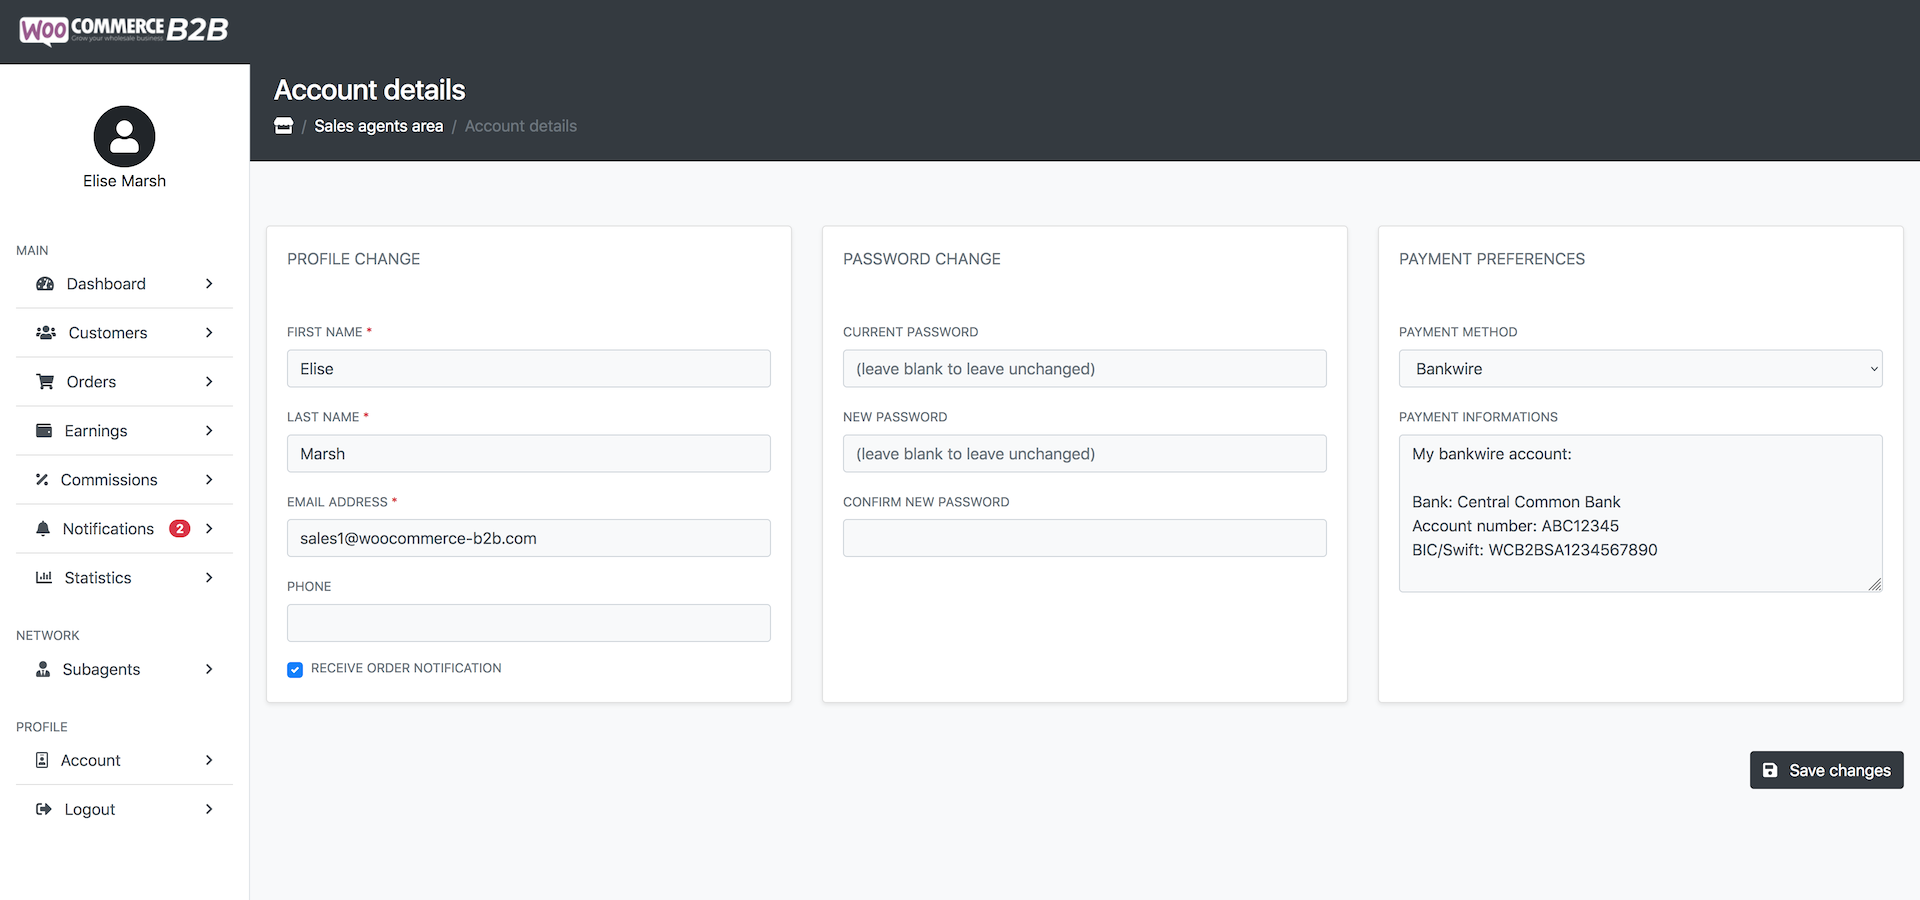Click the Commissions percent icon
Screen dimensions: 1920x900
(42, 480)
